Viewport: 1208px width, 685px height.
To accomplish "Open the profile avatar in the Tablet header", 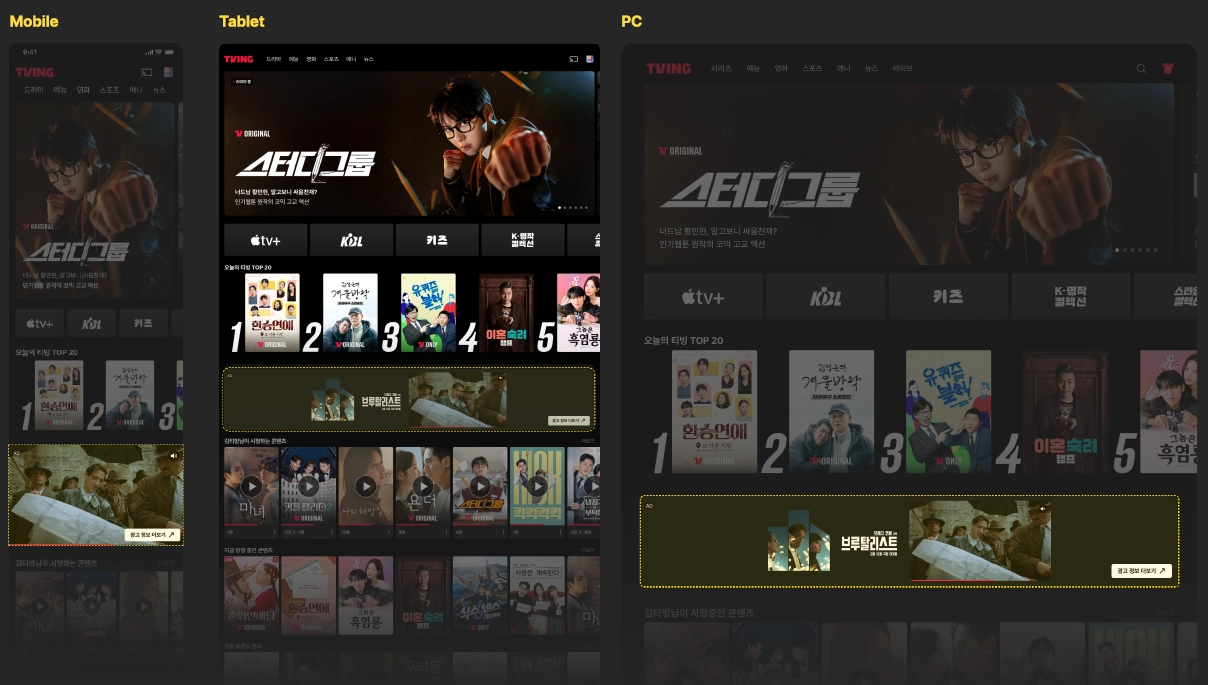I will (590, 59).
